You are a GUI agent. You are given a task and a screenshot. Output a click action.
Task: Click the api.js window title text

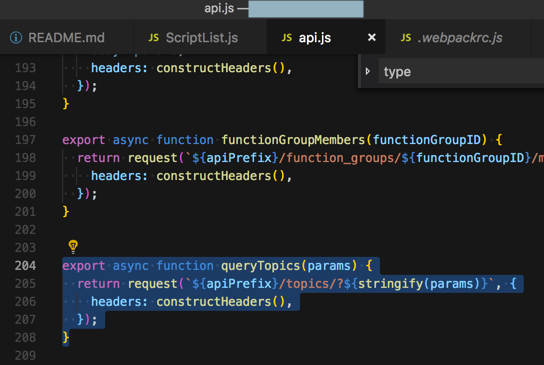[219, 8]
